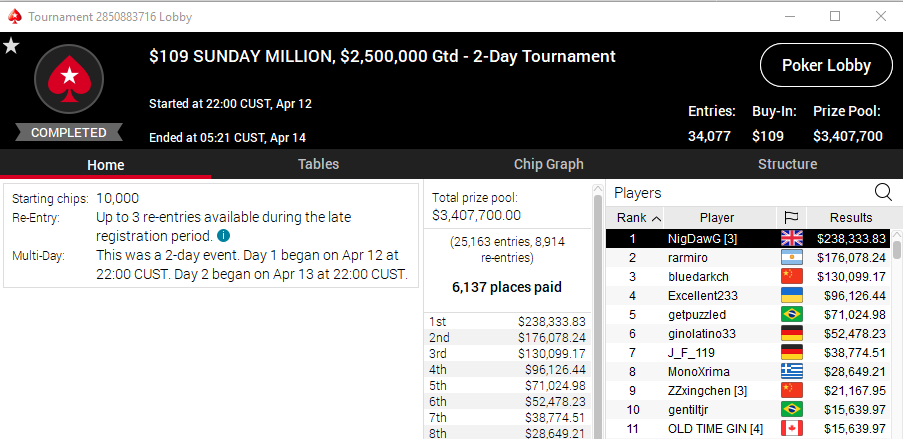The width and height of the screenshot is (903, 439).
Task: Select the Excellent233 player row
Action: click(748, 296)
